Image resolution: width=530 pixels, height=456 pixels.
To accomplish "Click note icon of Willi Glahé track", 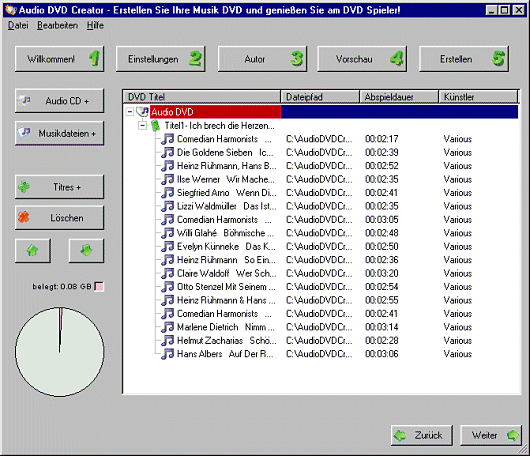I will pos(167,233).
